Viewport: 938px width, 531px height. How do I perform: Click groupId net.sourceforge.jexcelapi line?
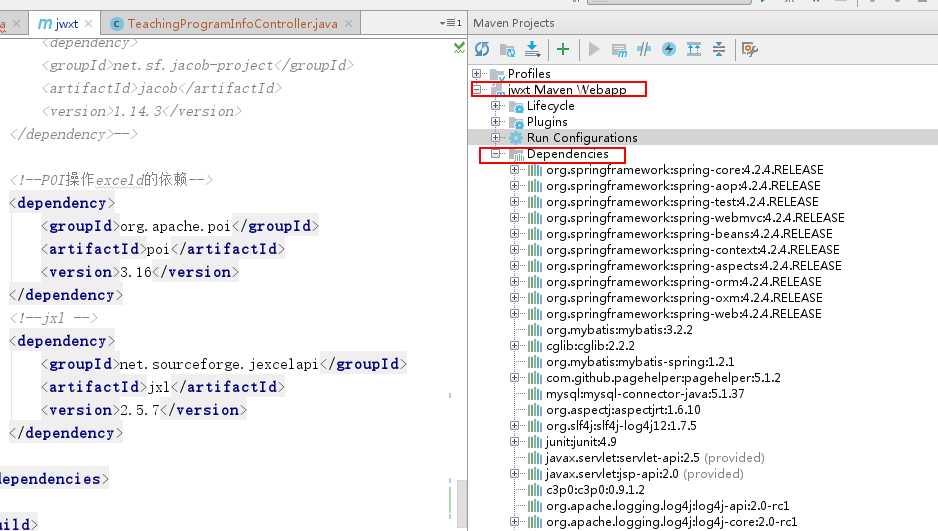tap(224, 364)
